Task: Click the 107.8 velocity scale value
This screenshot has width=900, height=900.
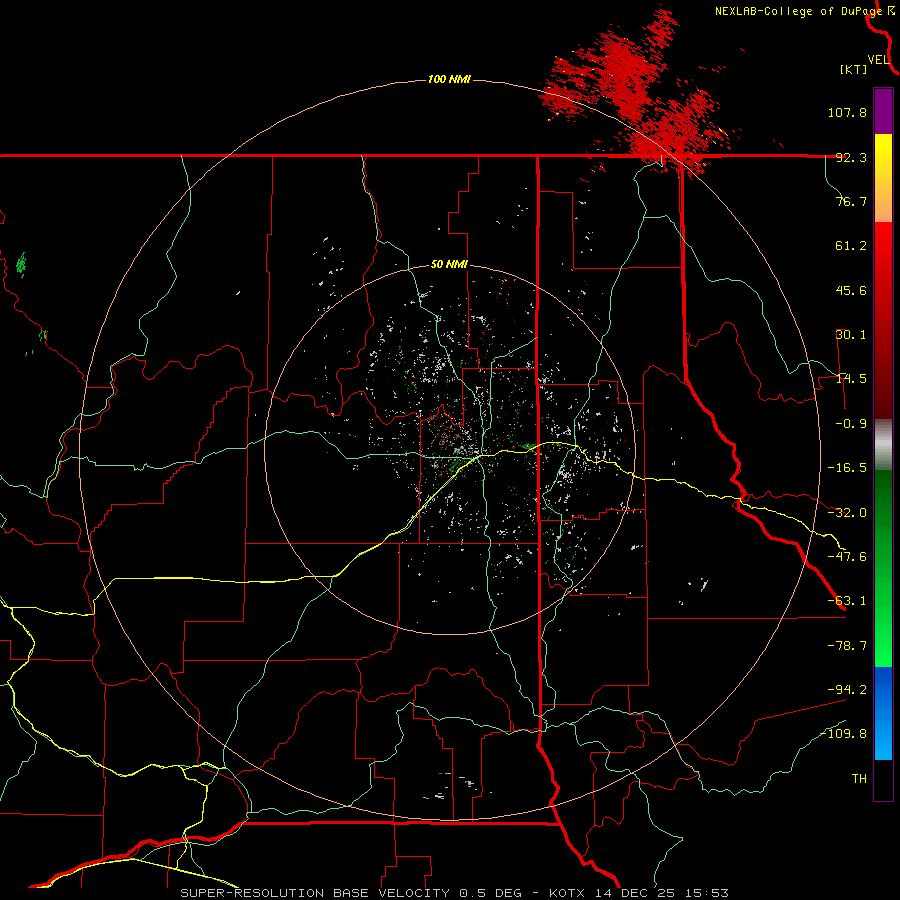Action: [847, 112]
